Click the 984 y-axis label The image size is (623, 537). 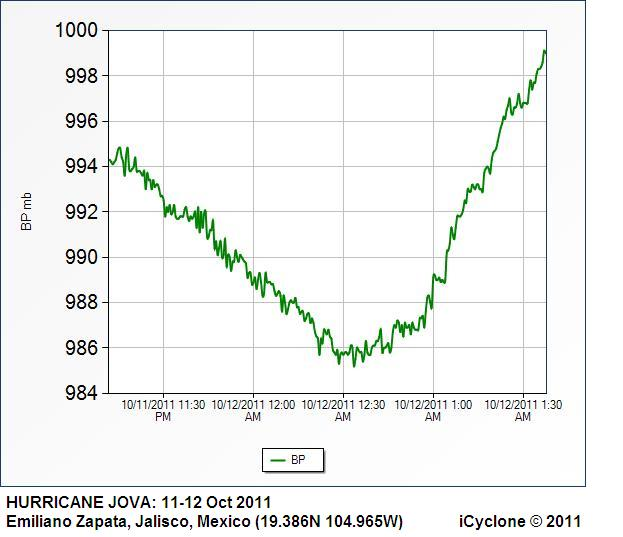click(81, 393)
